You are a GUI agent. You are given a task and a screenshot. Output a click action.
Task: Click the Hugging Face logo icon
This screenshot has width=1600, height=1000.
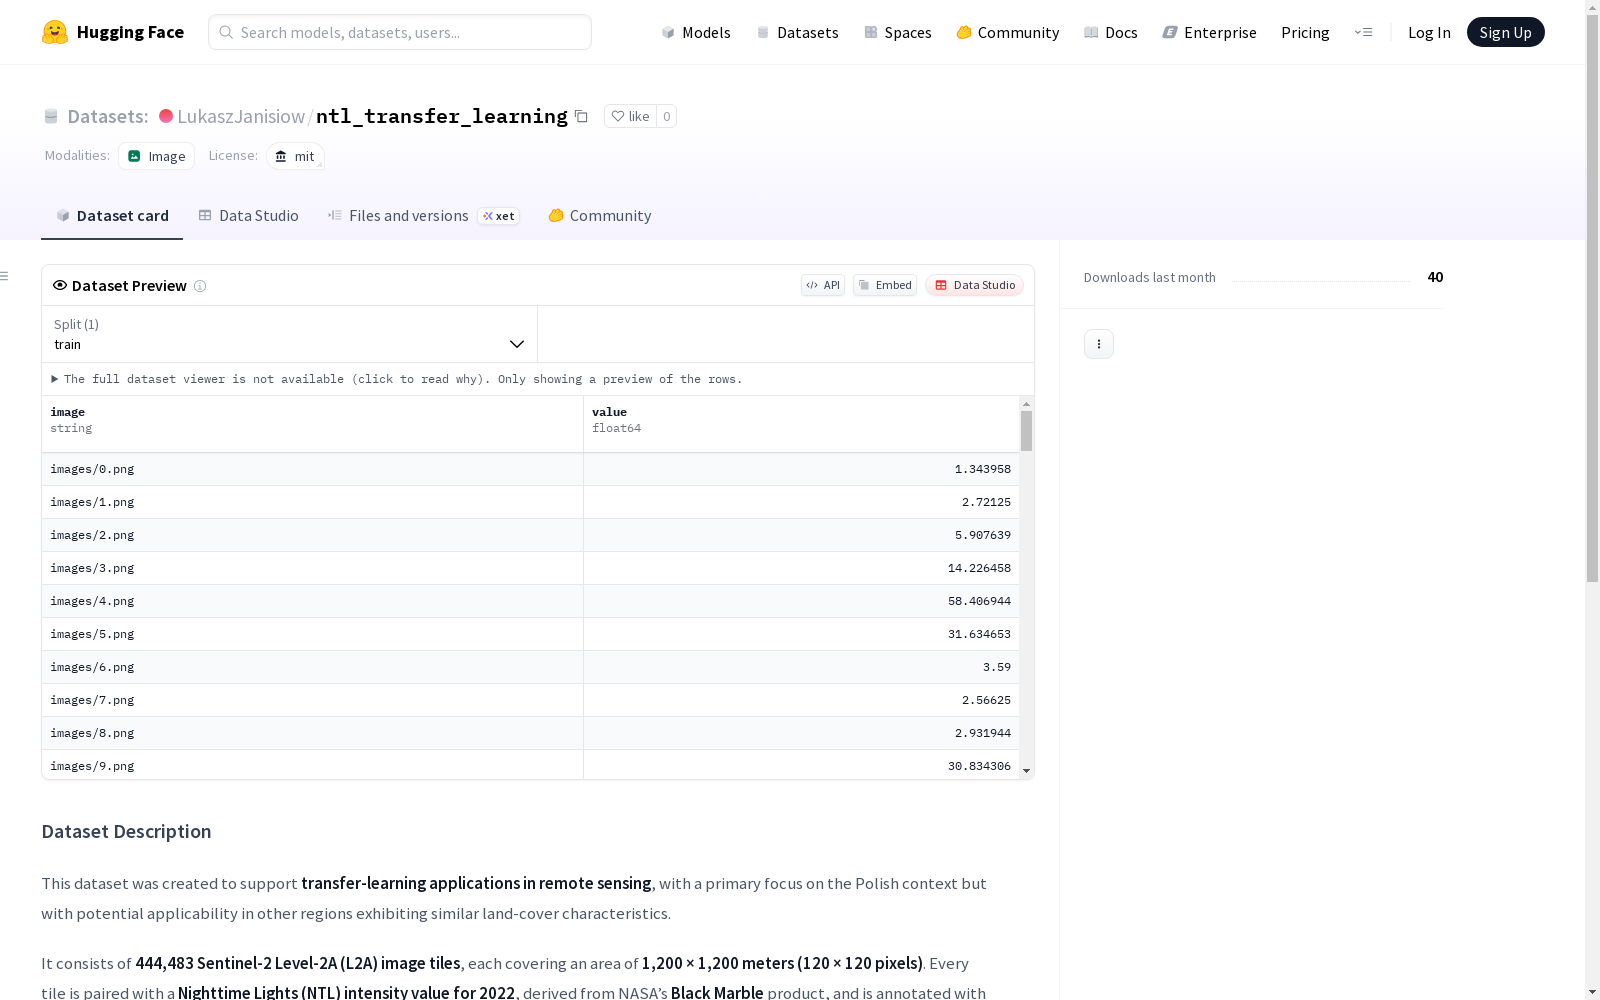pyautogui.click(x=55, y=32)
